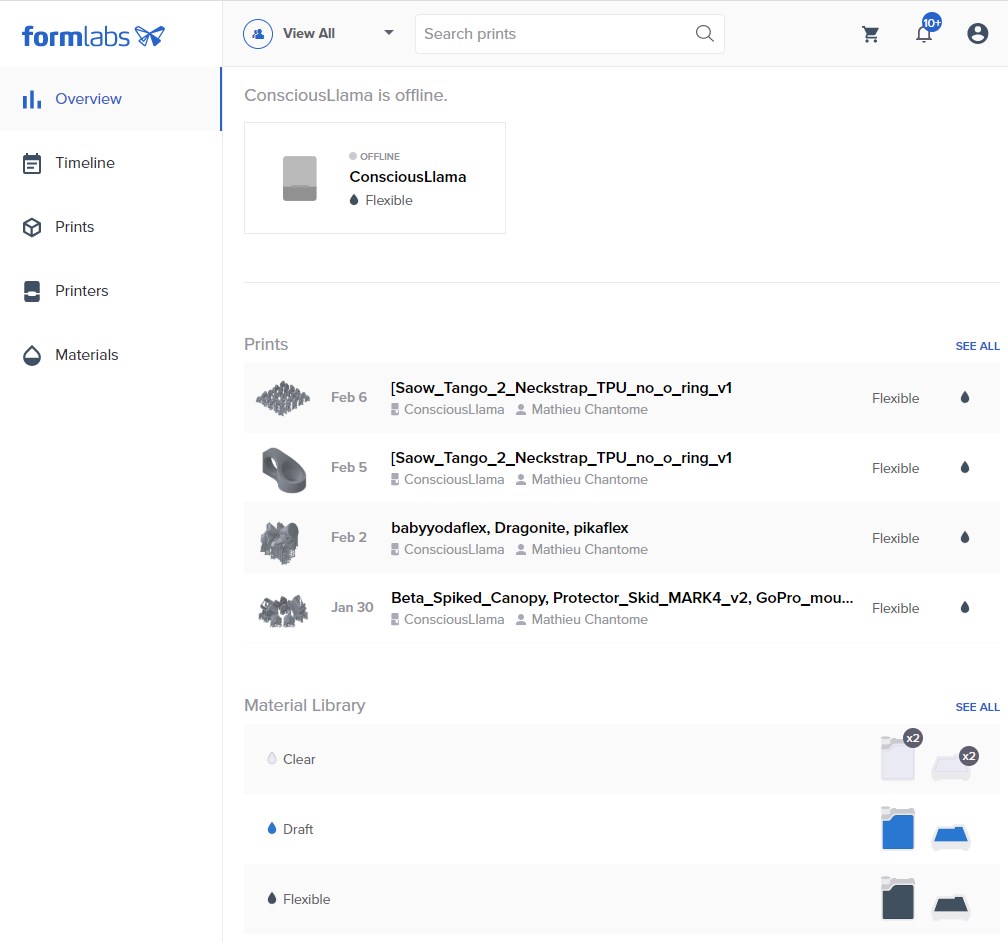Click the Jan 30 date
The width and height of the screenshot is (1008, 942).
pyautogui.click(x=352, y=608)
